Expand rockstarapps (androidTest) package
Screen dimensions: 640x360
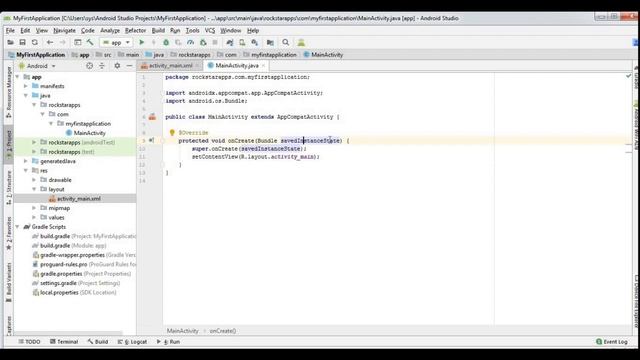point(34,142)
